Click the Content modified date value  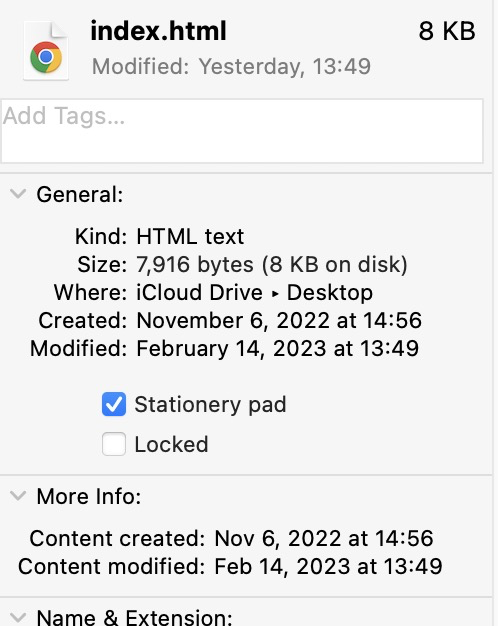(x=328, y=566)
